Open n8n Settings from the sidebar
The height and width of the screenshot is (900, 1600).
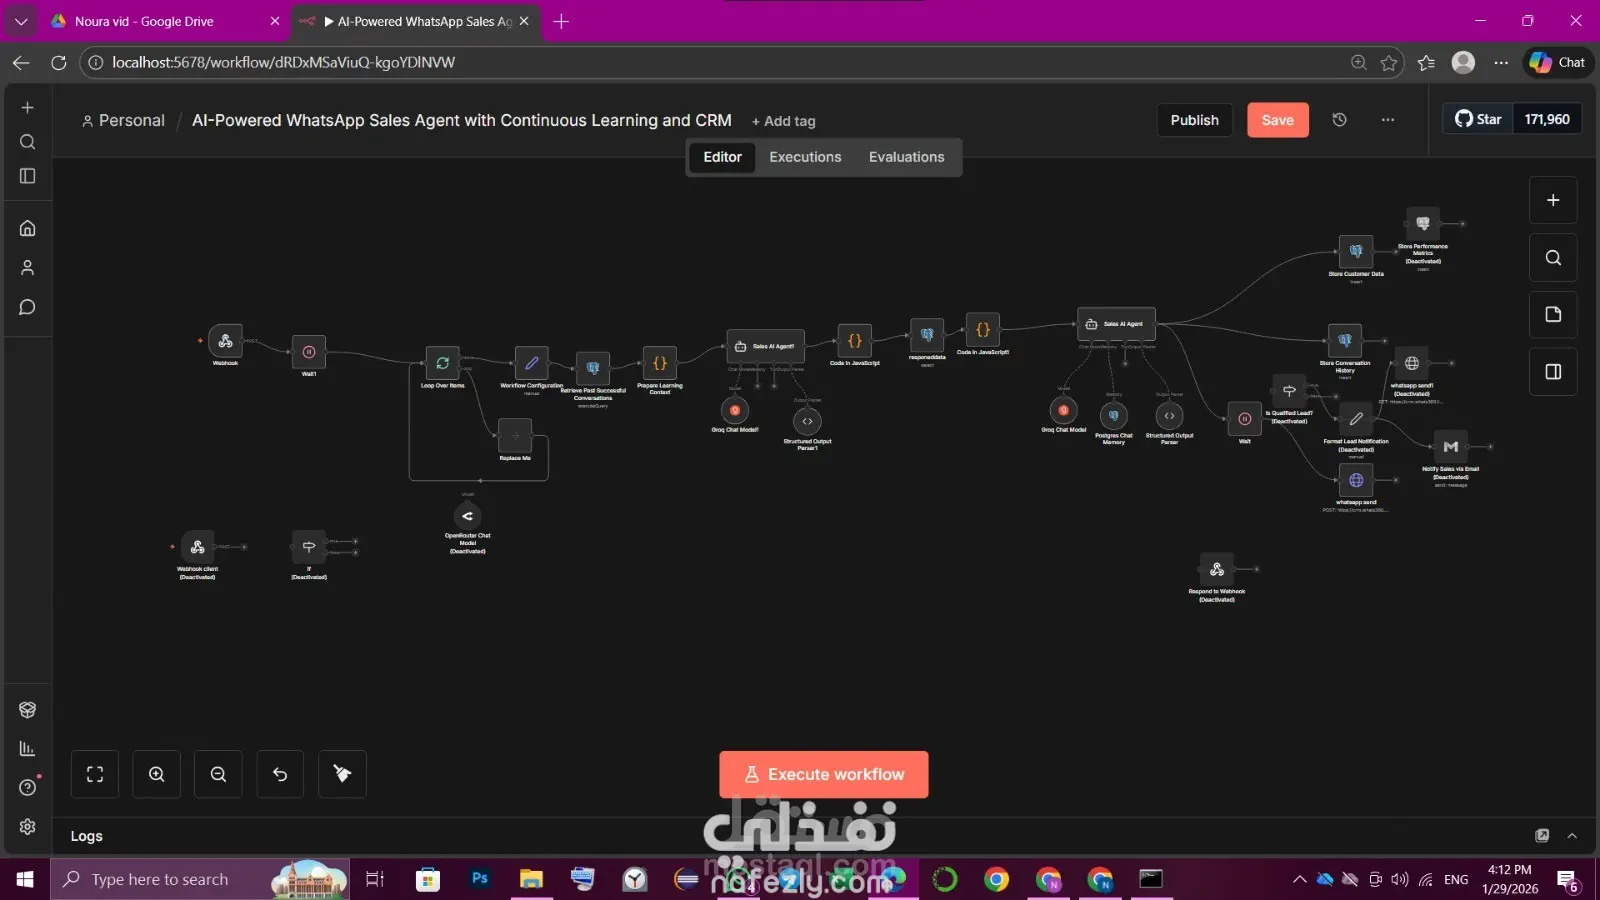[x=28, y=827]
